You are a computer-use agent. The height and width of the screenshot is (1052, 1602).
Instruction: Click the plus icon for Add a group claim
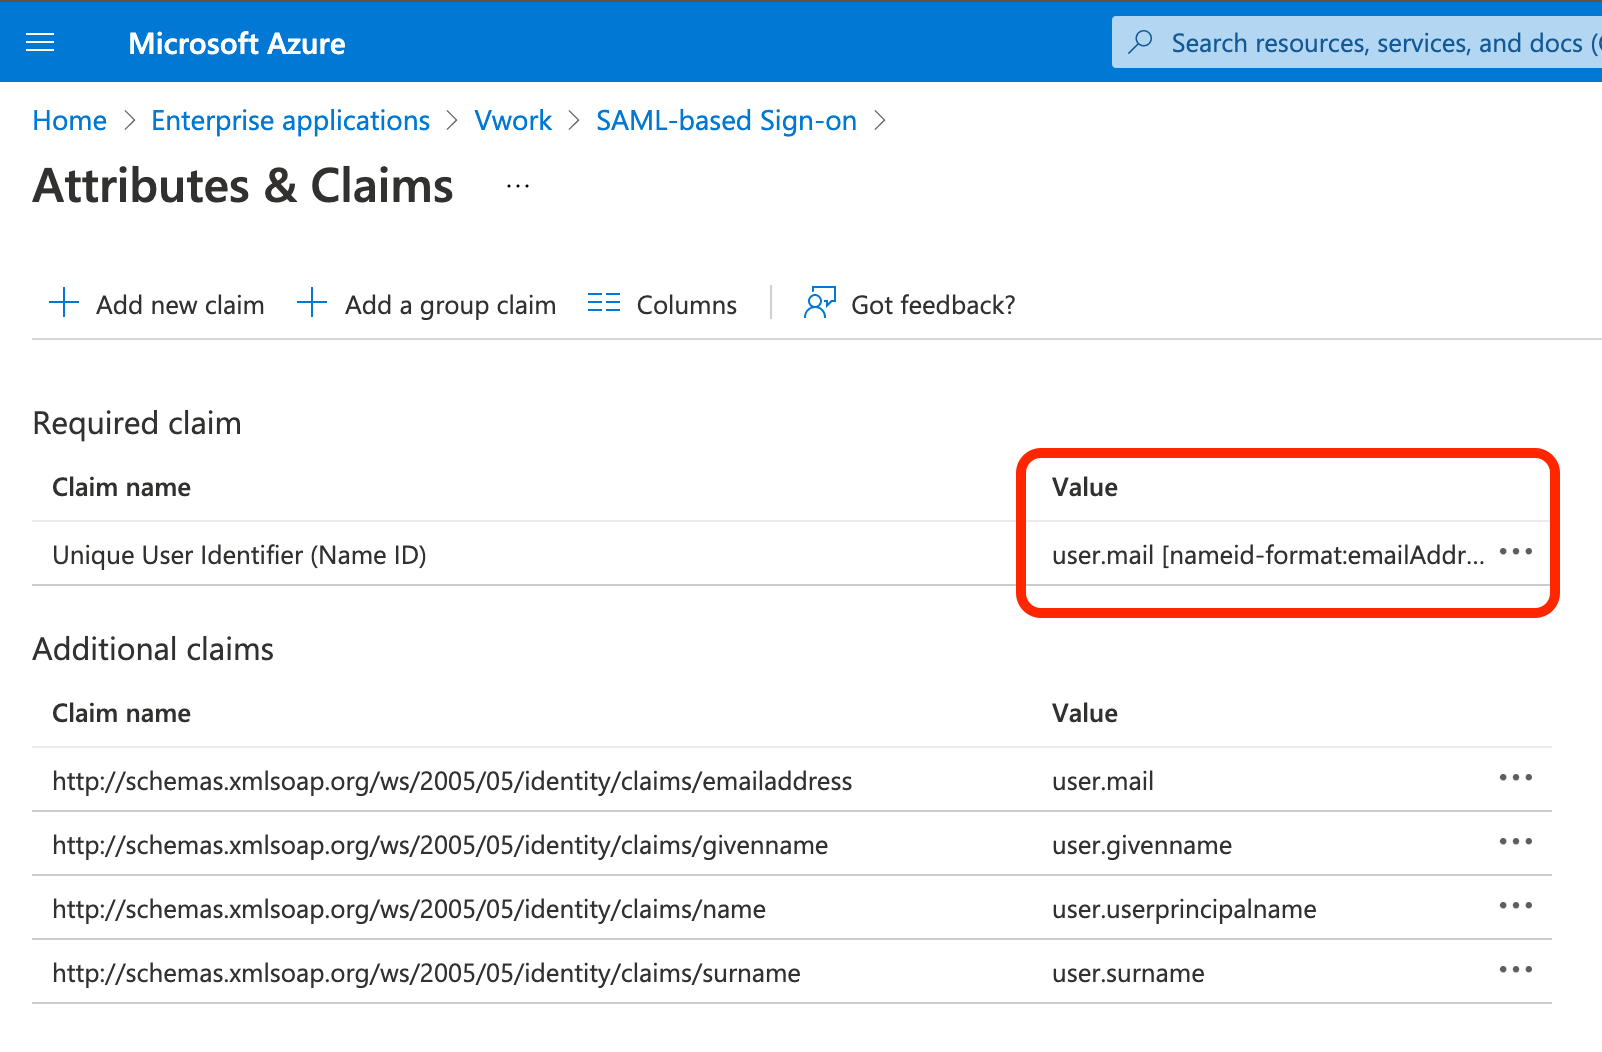click(x=312, y=303)
